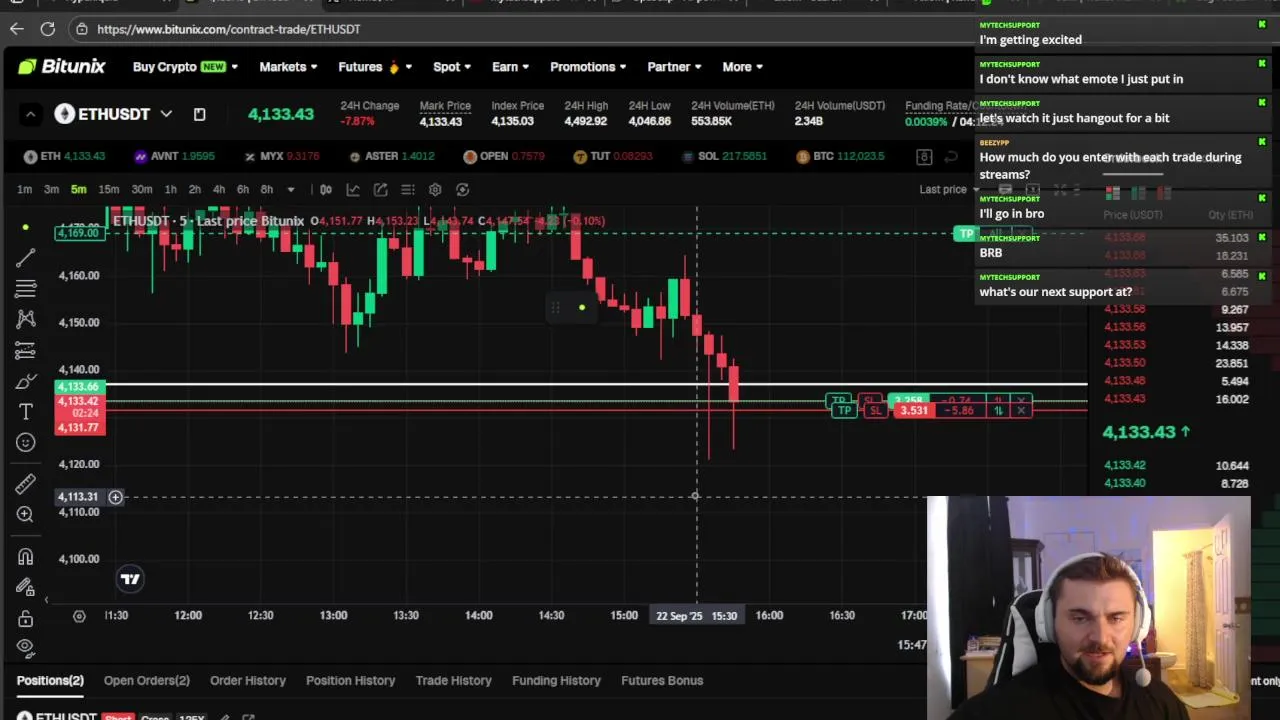Screen dimensions: 1280x720
Task: Open Open Orders(2) tab
Action: tap(146, 680)
